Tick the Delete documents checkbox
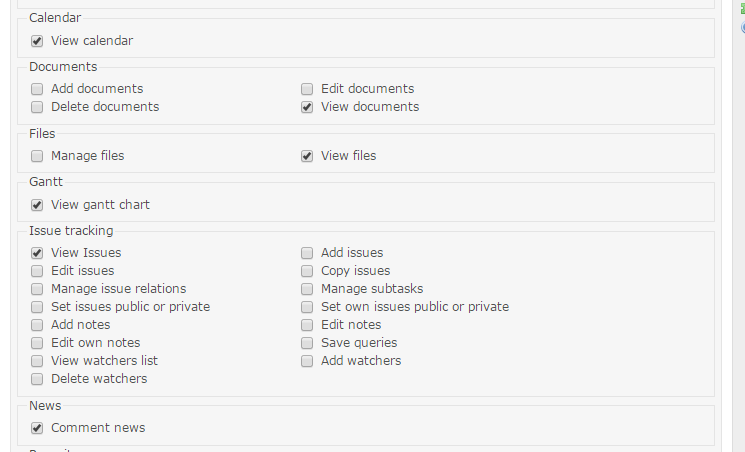The height and width of the screenshot is (452, 745). (37, 107)
